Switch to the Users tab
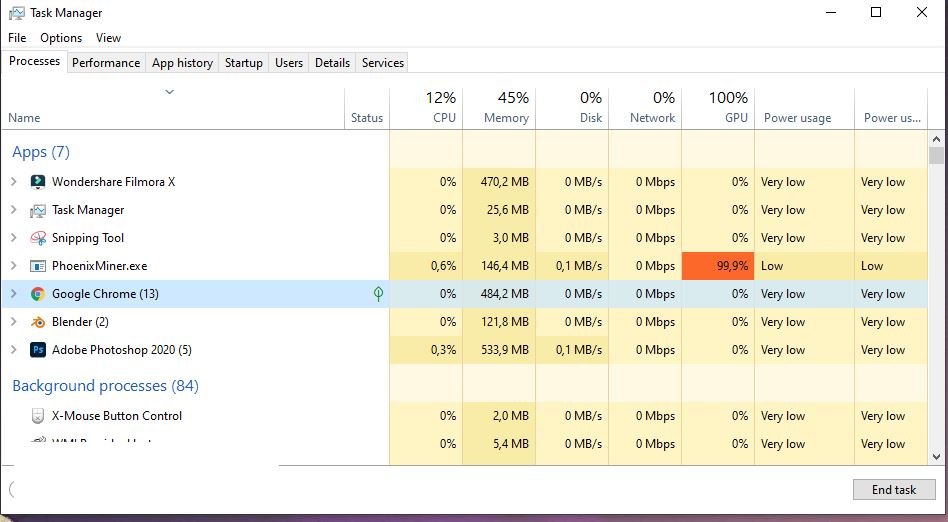Image resolution: width=948 pixels, height=522 pixels. (x=289, y=63)
